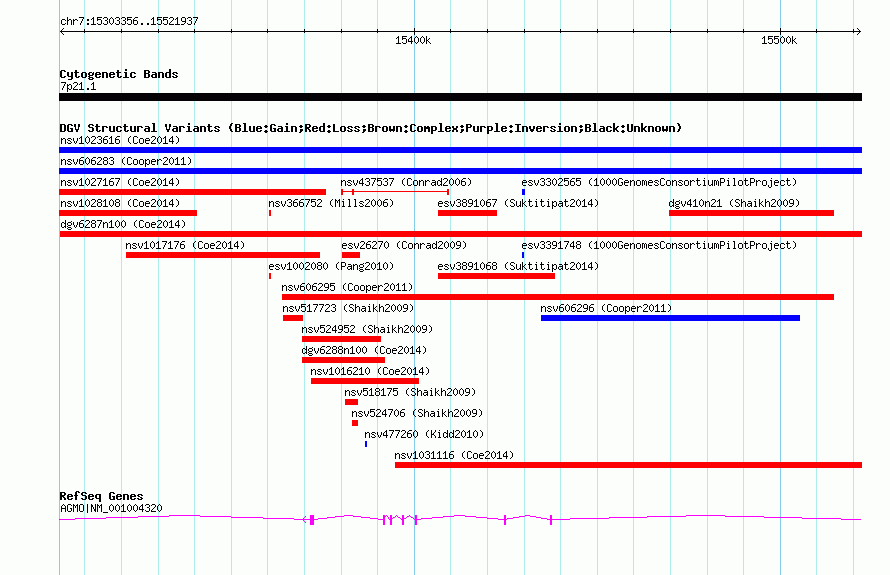Image resolution: width=890 pixels, height=575 pixels.
Task: Select the nsv606295 (Cooper2011) long loss bar
Action: 558,297
